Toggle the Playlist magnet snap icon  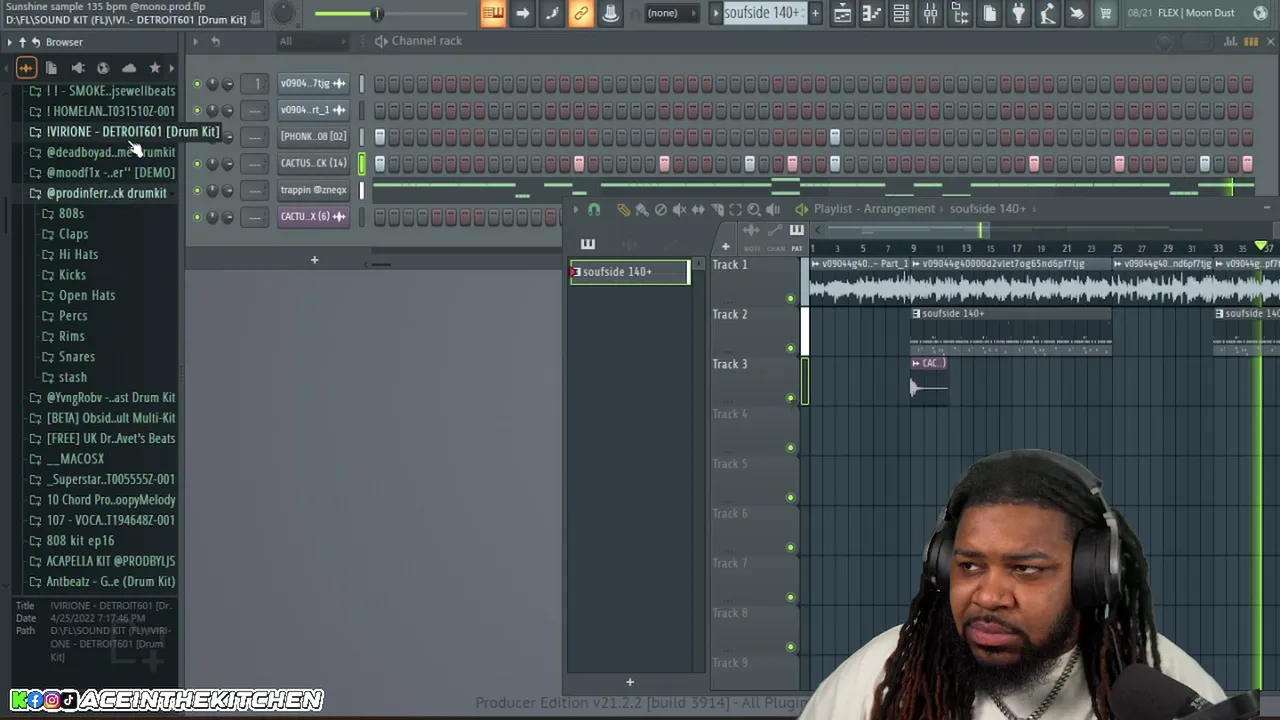[x=594, y=209]
